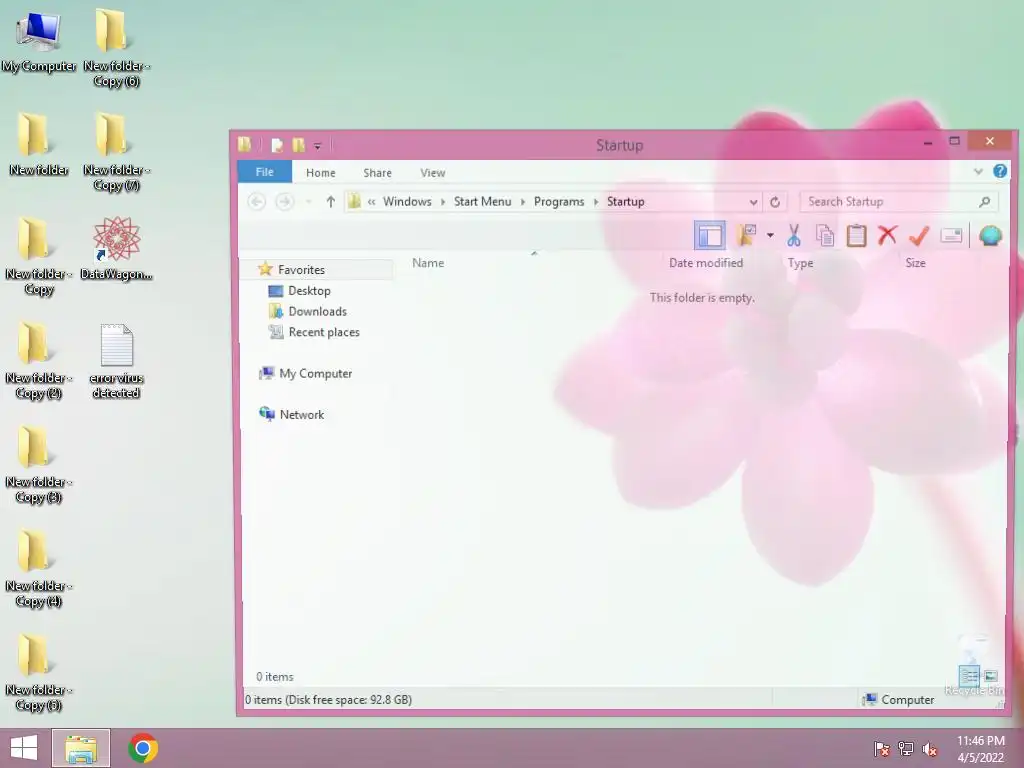
Task: Select New folder - Copy (7) on desktop
Action: tap(116, 153)
